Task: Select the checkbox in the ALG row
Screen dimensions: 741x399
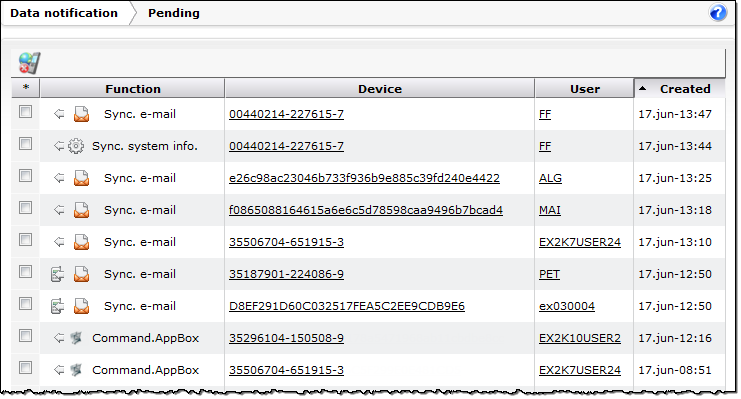Action: click(26, 176)
